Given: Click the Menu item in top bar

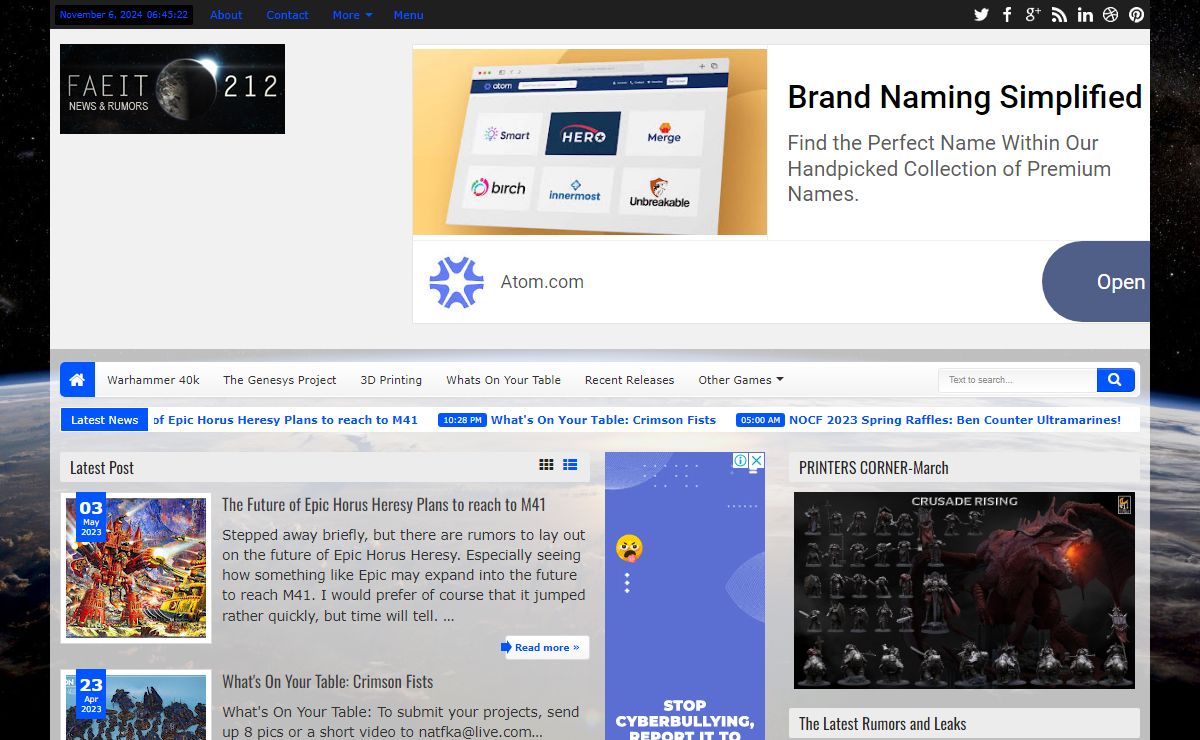Looking at the screenshot, I should click(408, 15).
